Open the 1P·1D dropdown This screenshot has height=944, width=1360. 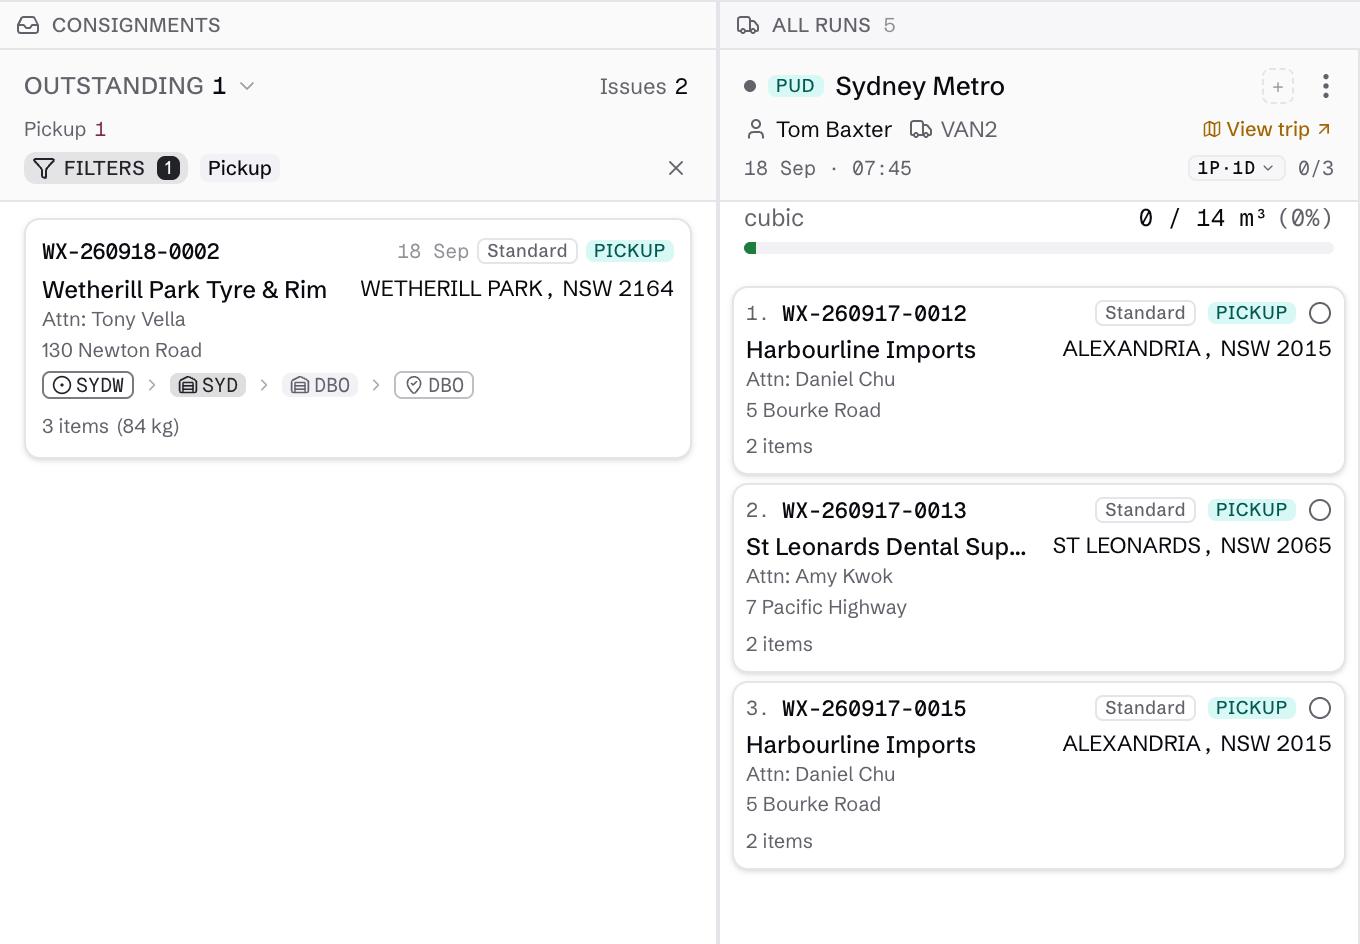tap(1236, 168)
